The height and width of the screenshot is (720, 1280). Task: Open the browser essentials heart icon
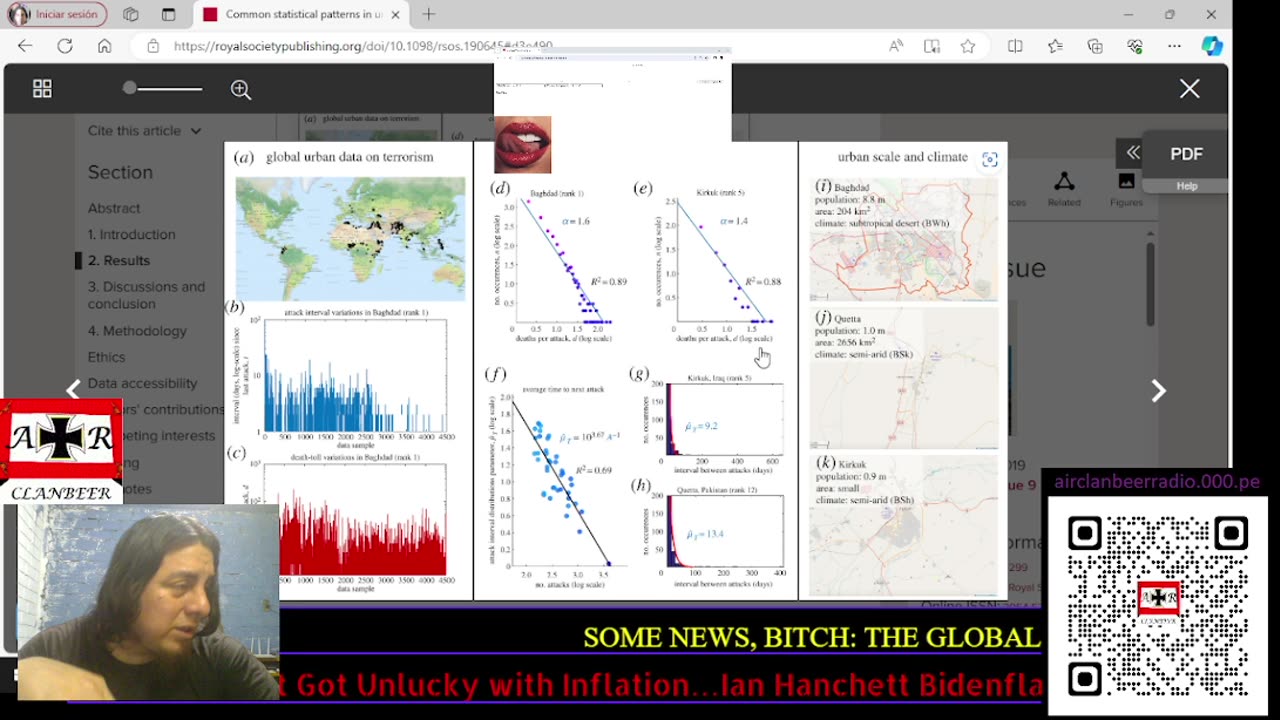(1135, 46)
